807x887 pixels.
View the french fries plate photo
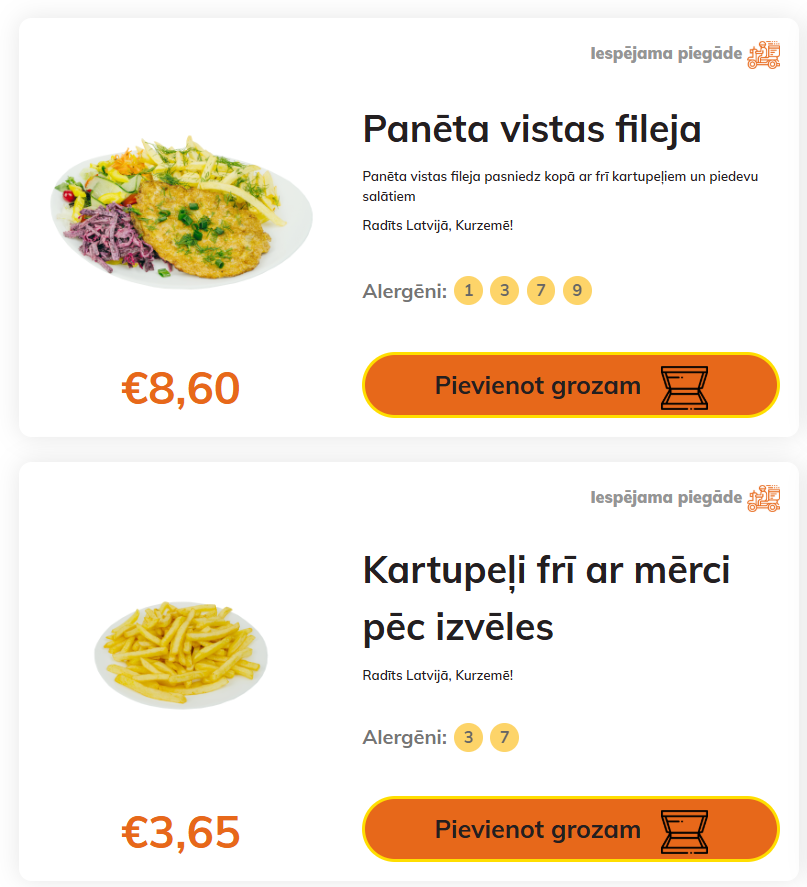click(x=182, y=653)
